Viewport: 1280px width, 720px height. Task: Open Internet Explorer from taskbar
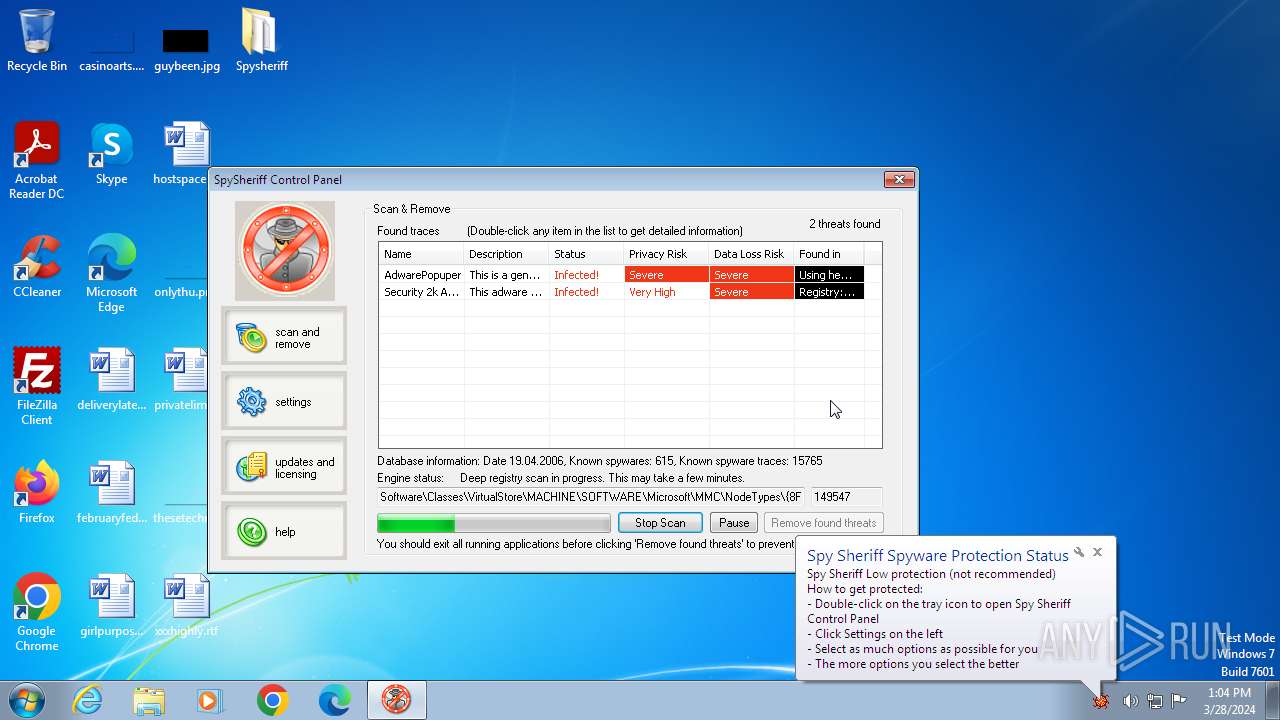[87, 700]
